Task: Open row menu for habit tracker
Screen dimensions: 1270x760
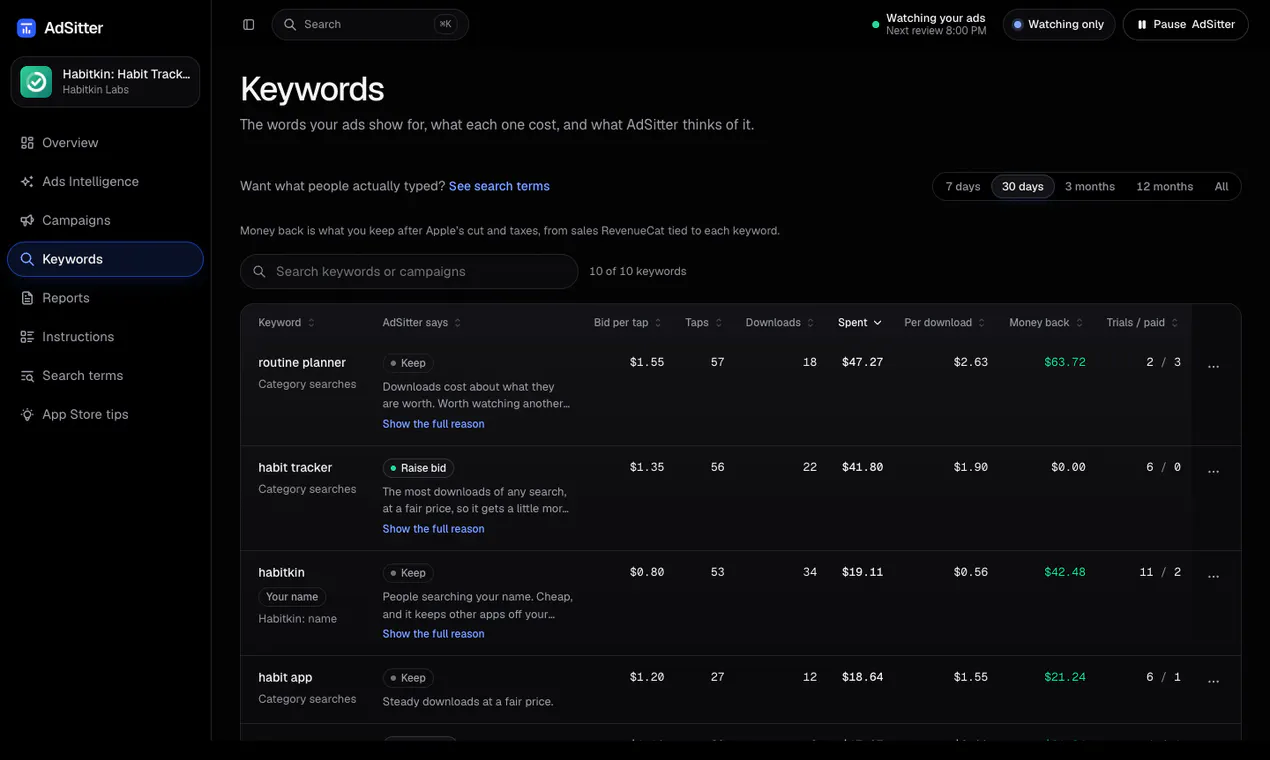Action: (1213, 471)
